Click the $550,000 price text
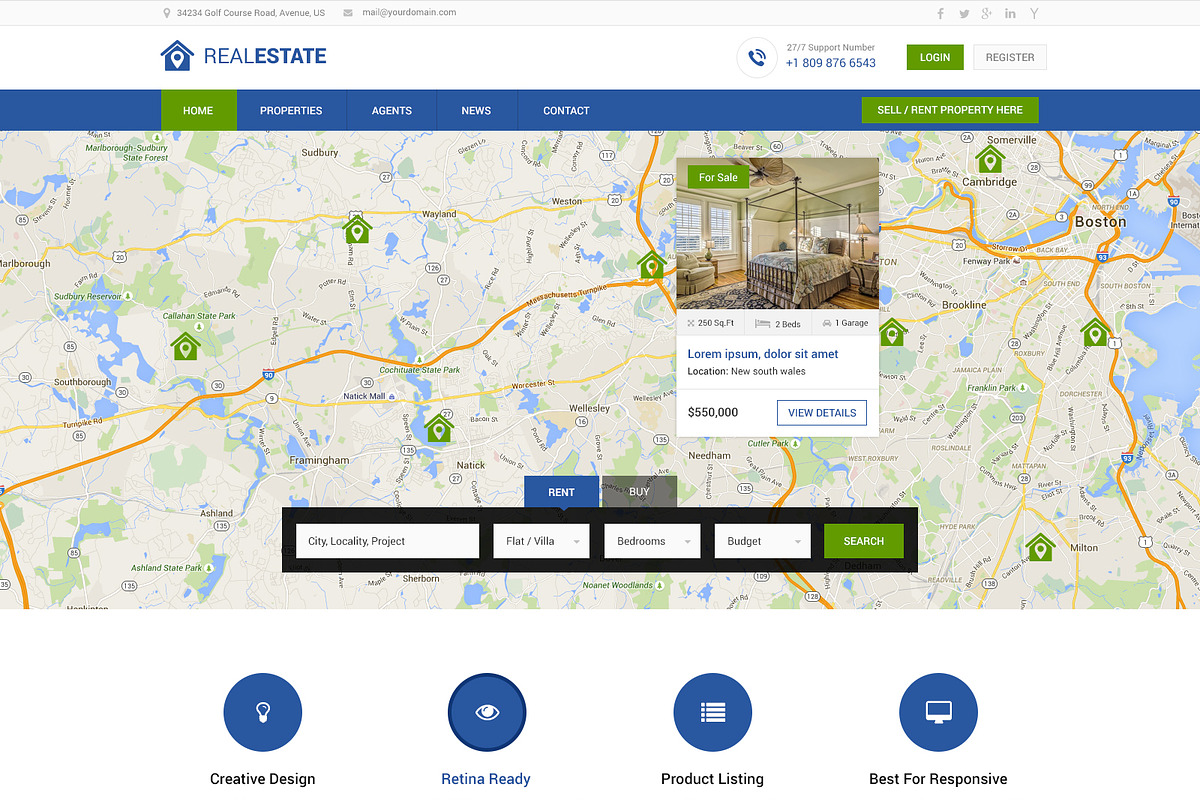 (x=713, y=412)
